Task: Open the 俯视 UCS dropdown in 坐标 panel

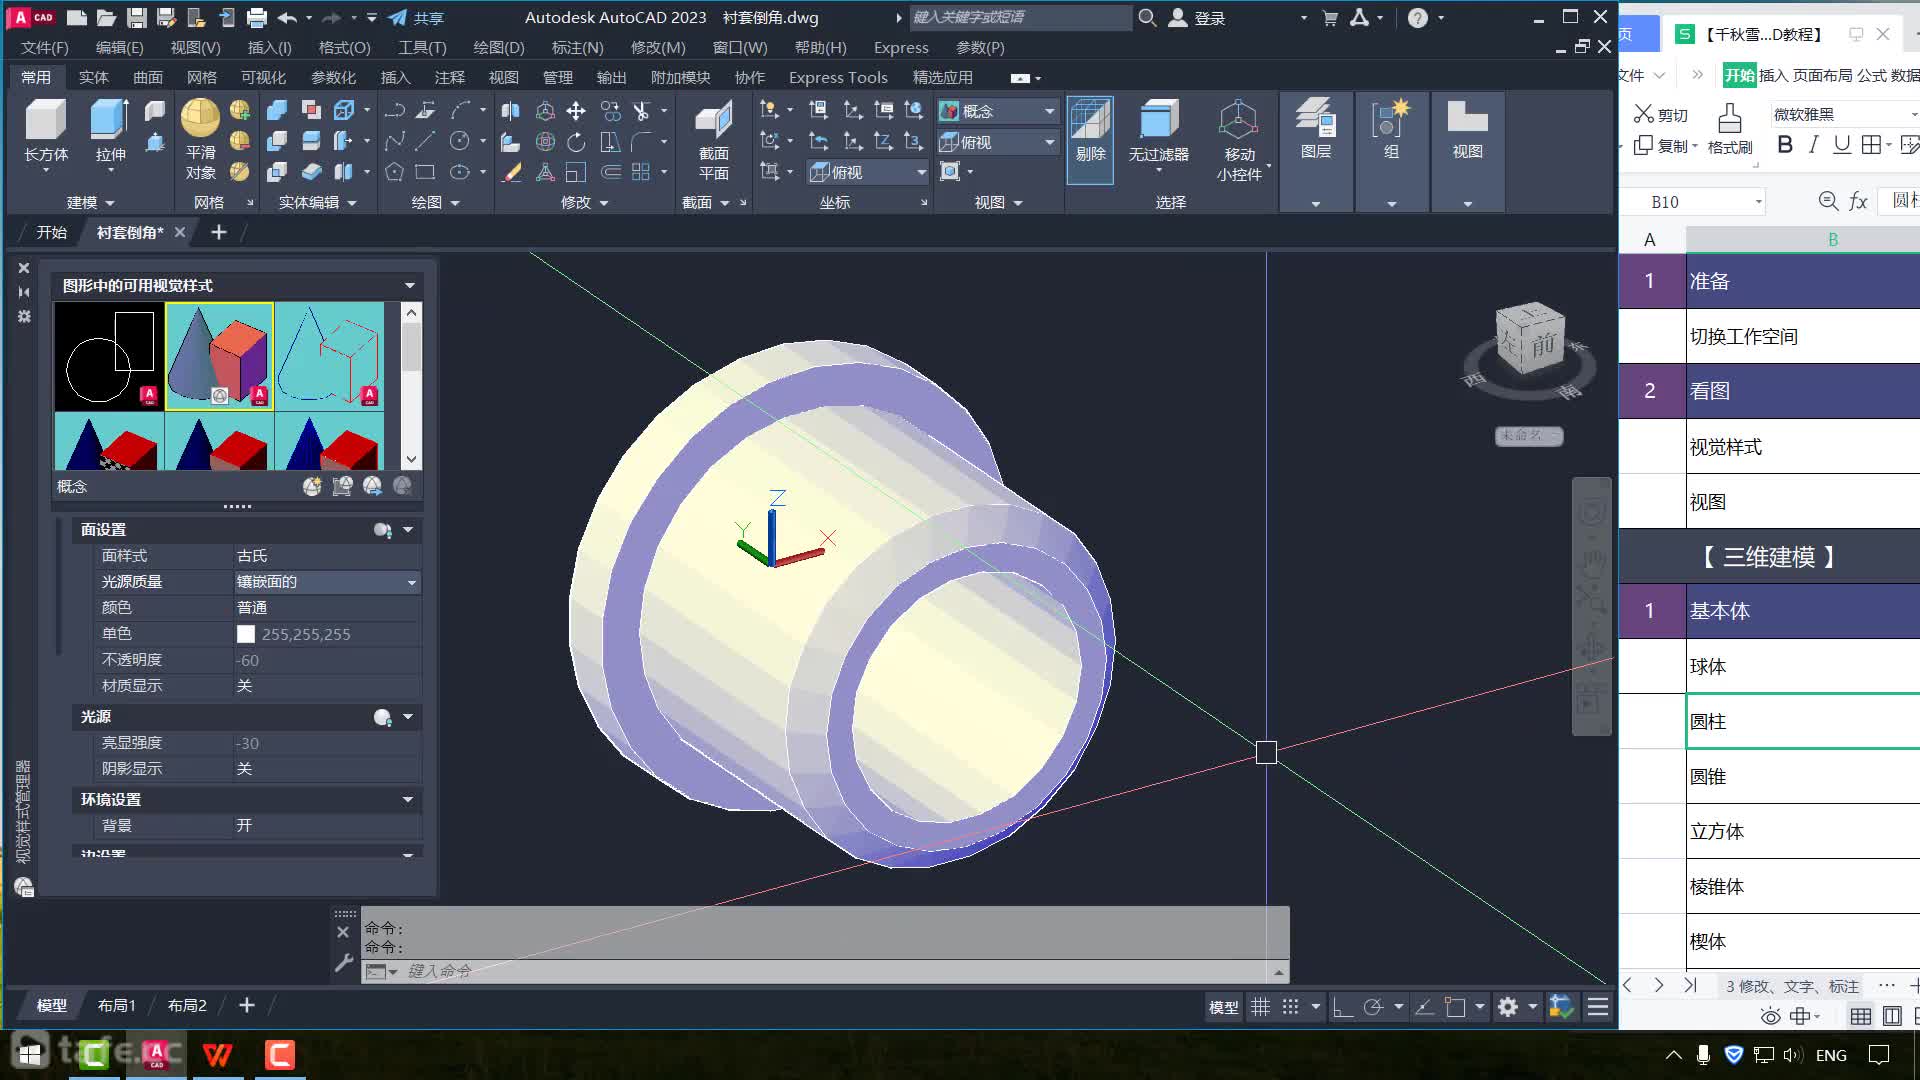Action: point(868,172)
